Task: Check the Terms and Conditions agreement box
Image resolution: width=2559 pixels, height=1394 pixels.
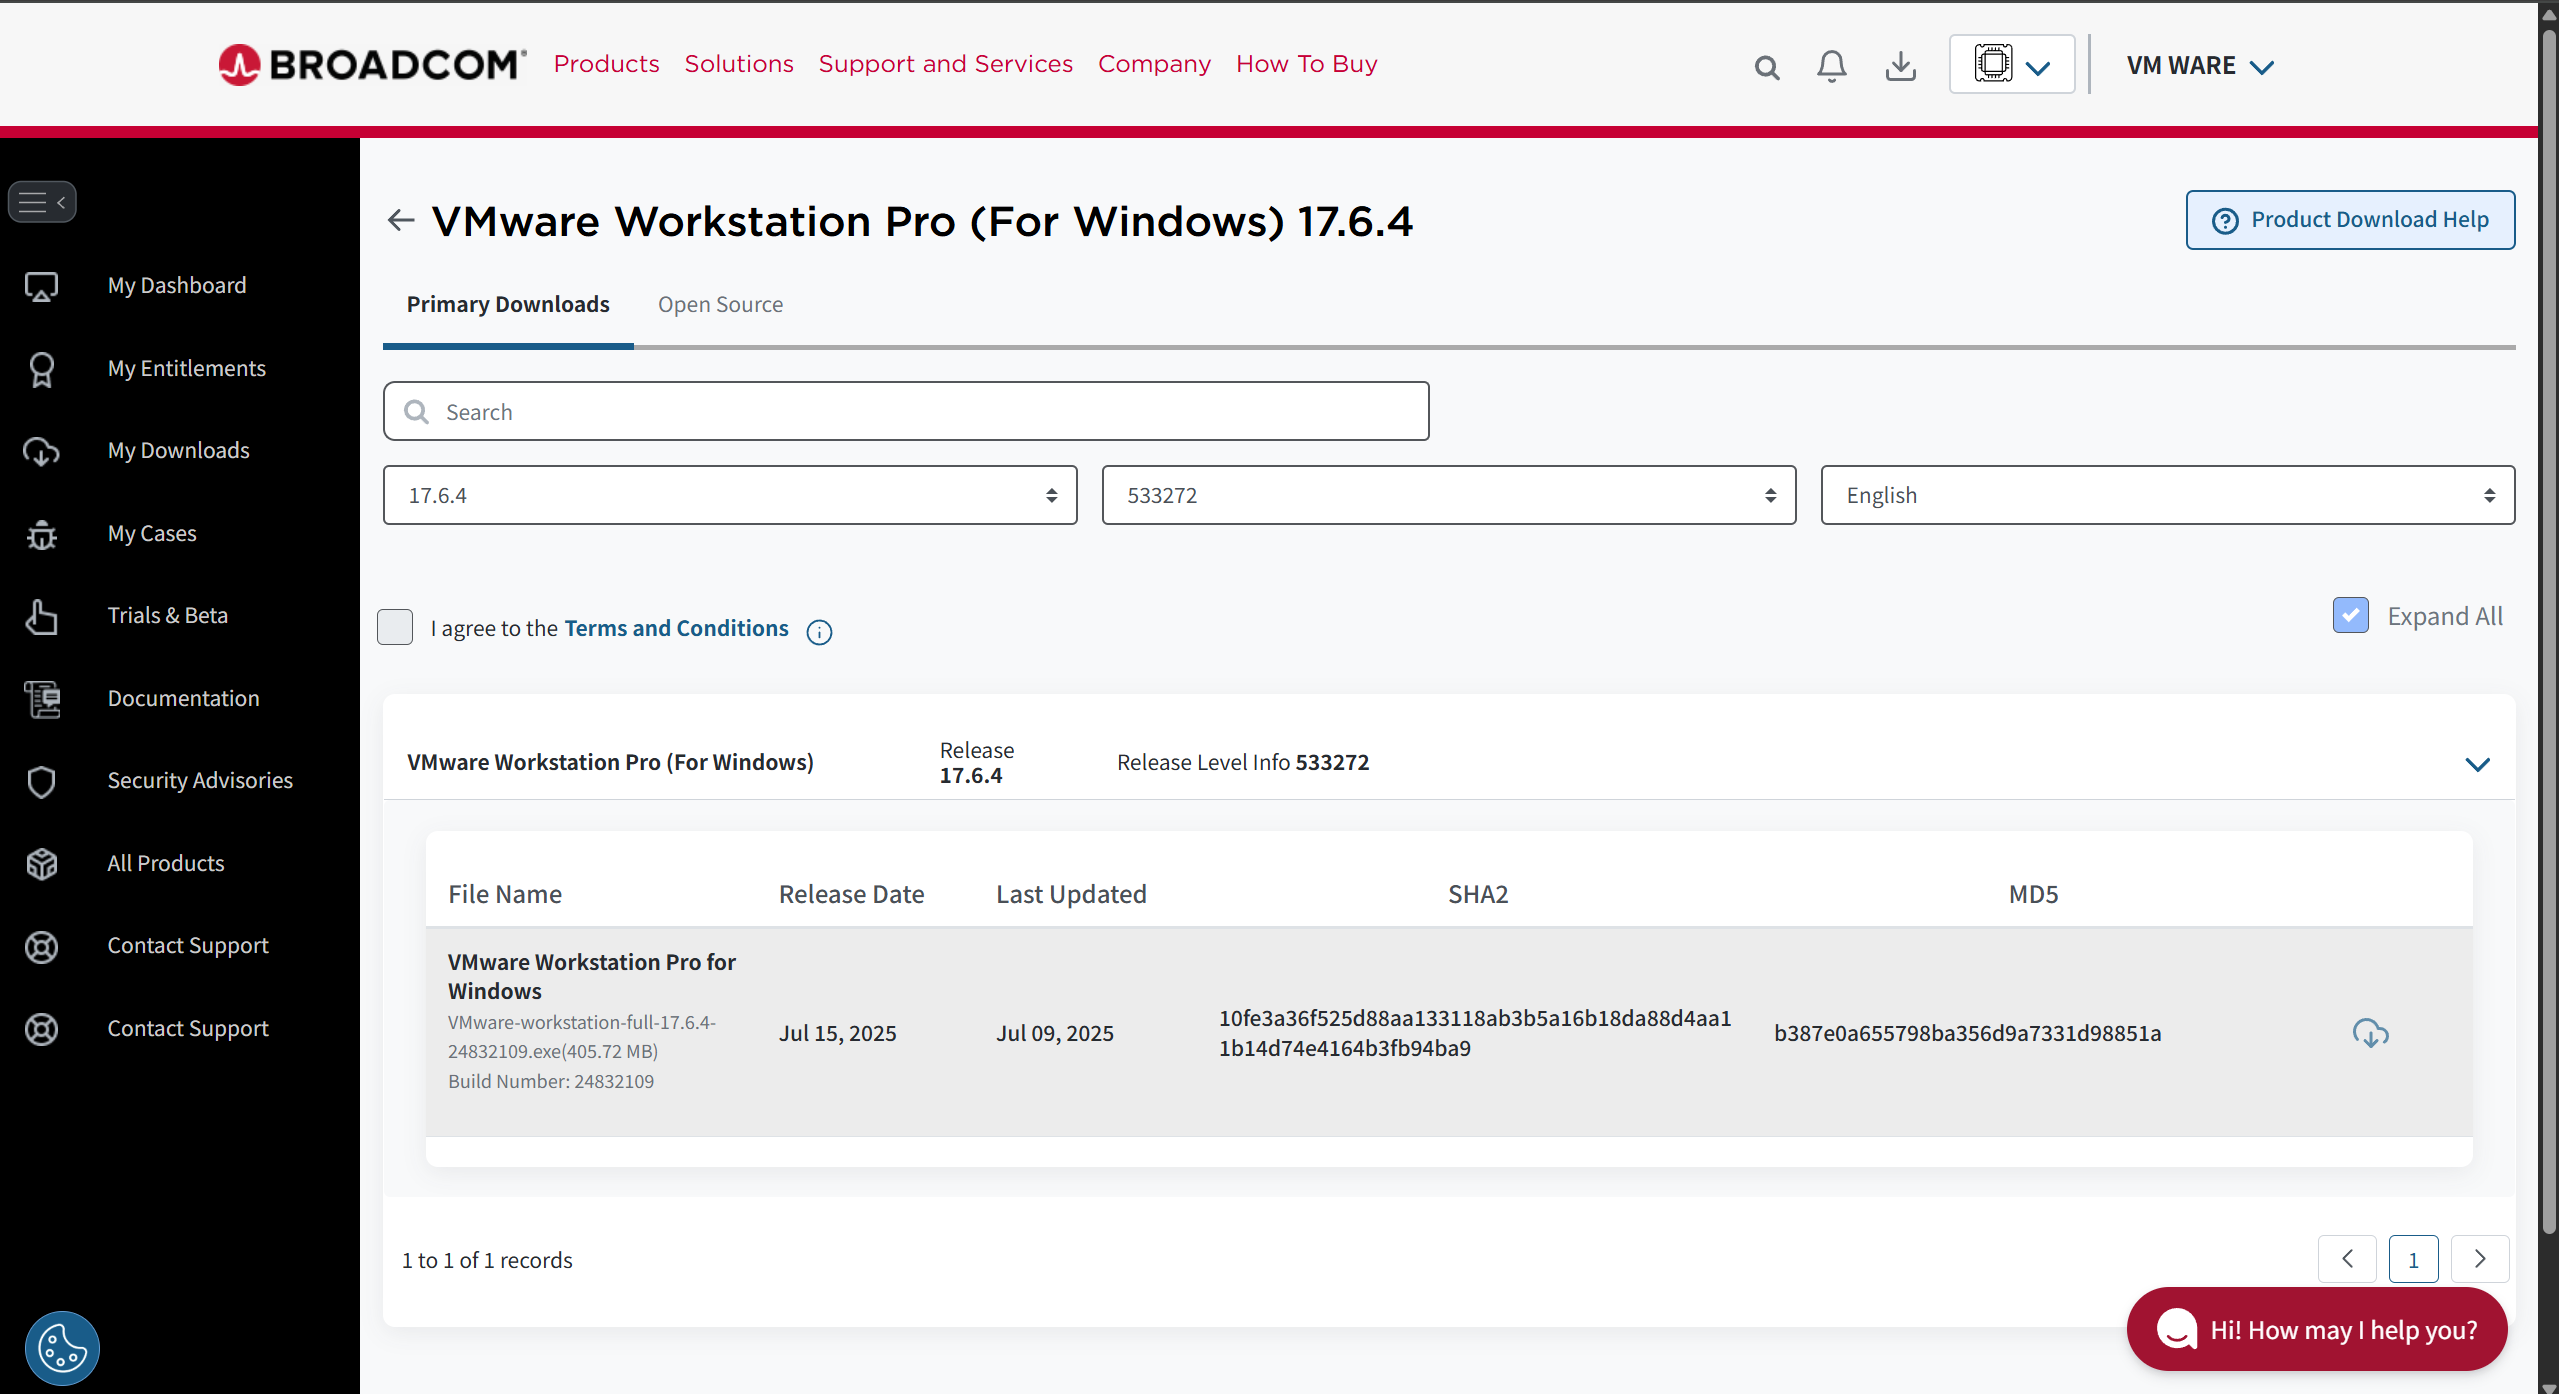Action: pos(395,627)
